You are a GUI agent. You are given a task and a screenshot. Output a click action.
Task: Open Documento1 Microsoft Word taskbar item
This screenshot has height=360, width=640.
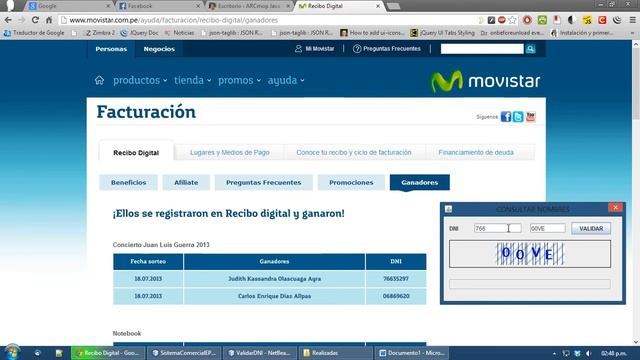click(x=411, y=353)
